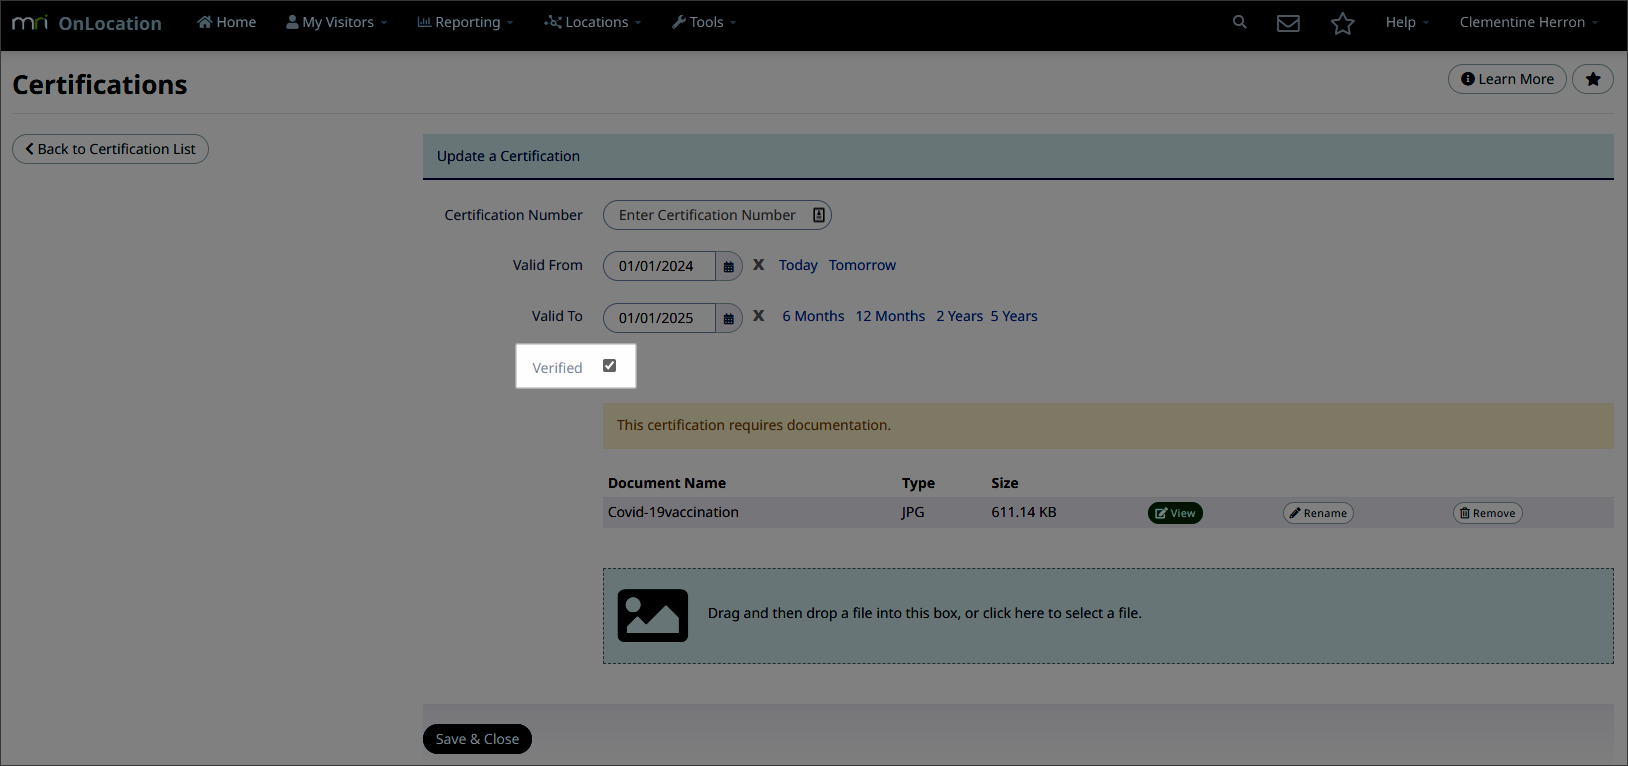1628x766 pixels.
Task: Click the Valid To date field
Action: [x=660, y=318]
